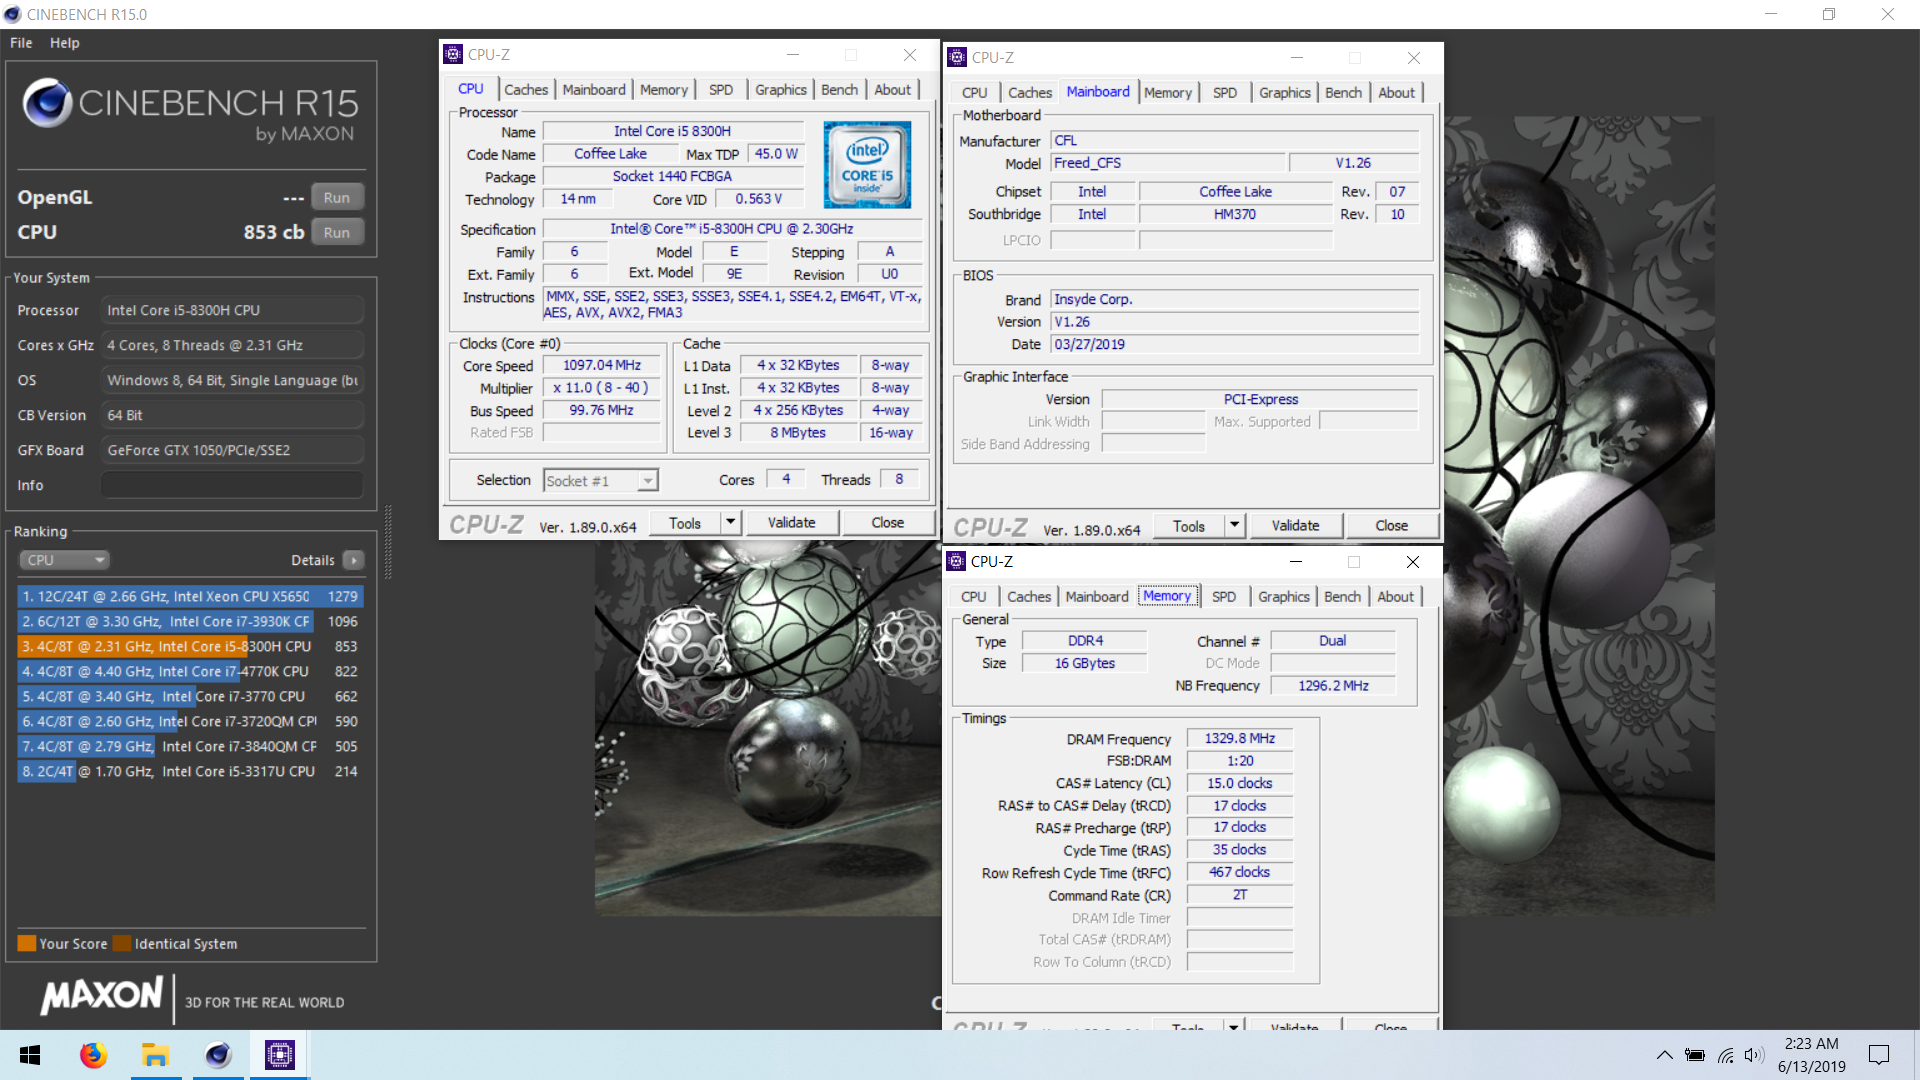The width and height of the screenshot is (1920, 1080).
Task: Click the DRAM Frequency value 1329.8 MHz
Action: point(1239,738)
